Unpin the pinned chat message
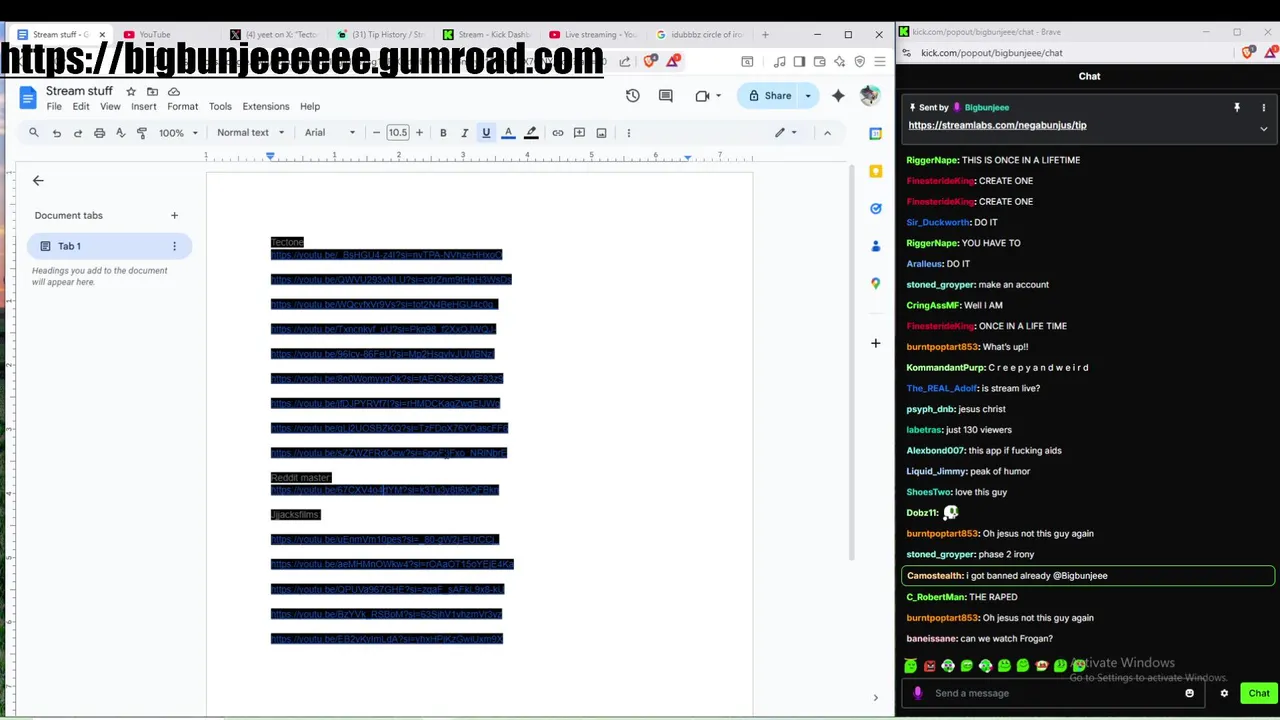Screen dimensions: 1280x720 click(x=1236, y=107)
